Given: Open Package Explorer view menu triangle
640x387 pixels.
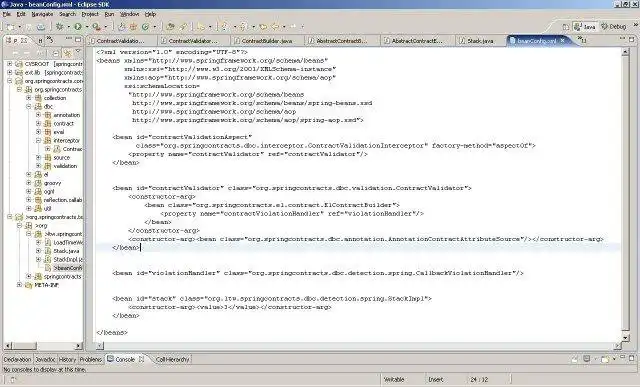Looking at the screenshot, I should 78,52.
